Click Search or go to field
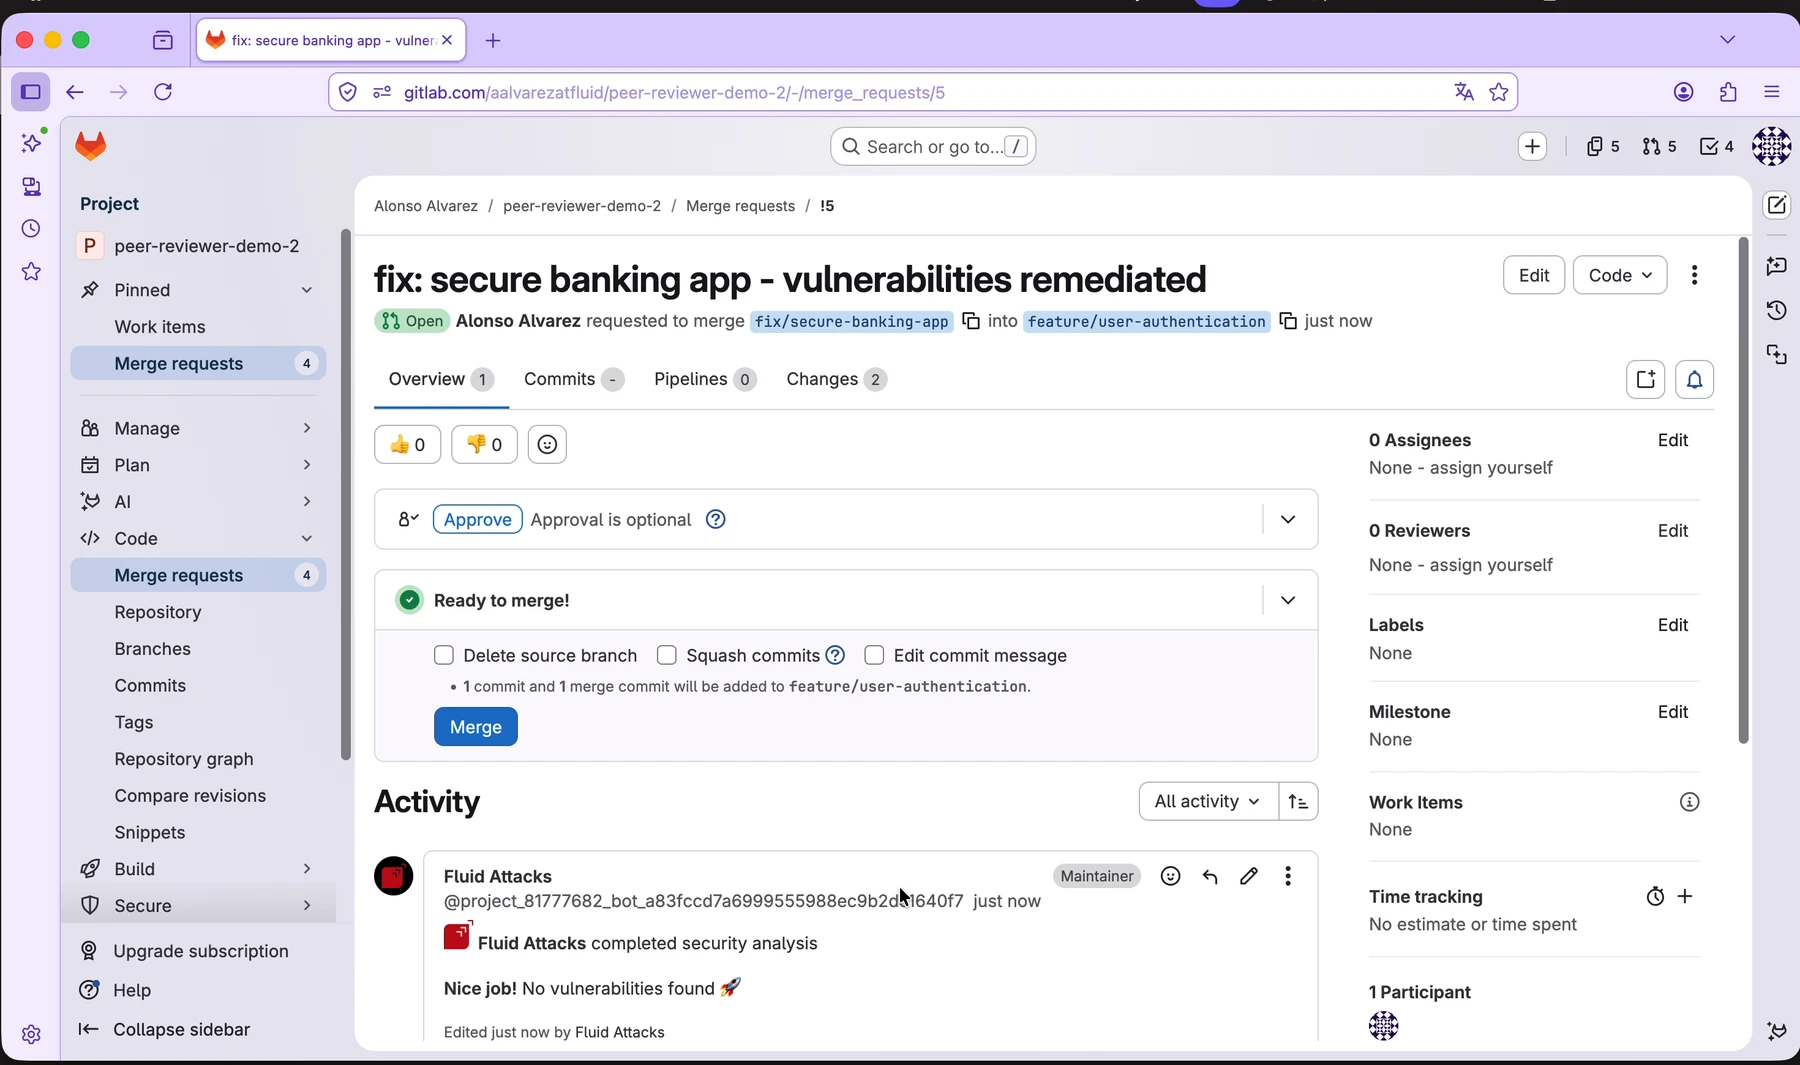The width and height of the screenshot is (1800, 1065). 933,147
